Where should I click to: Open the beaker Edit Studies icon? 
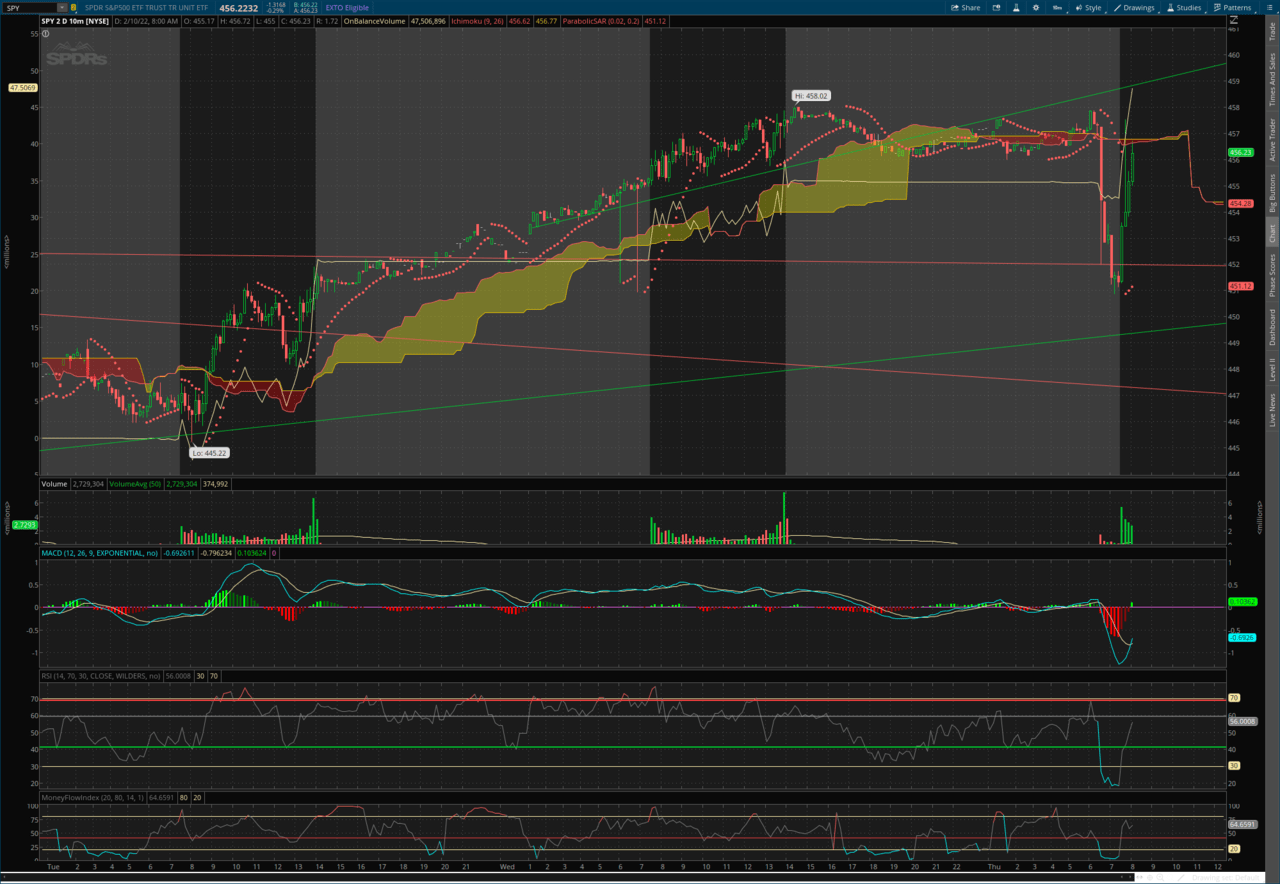1016,7
